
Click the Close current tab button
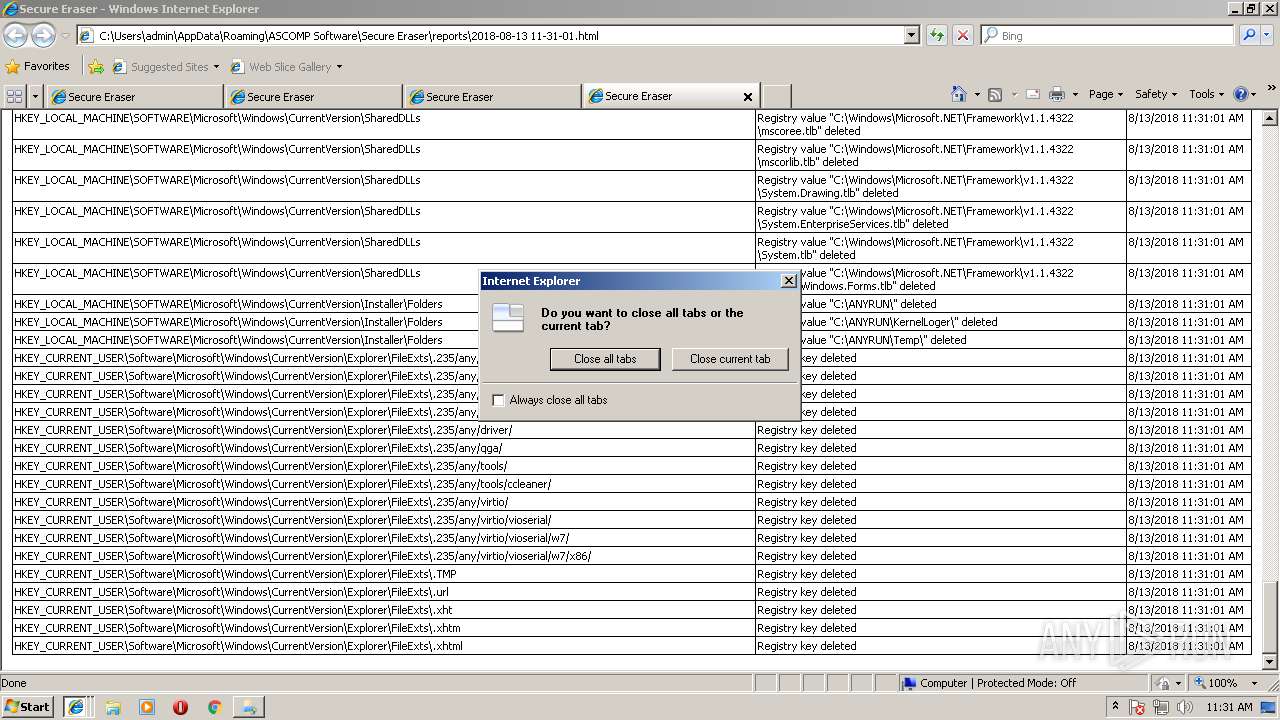tap(730, 359)
